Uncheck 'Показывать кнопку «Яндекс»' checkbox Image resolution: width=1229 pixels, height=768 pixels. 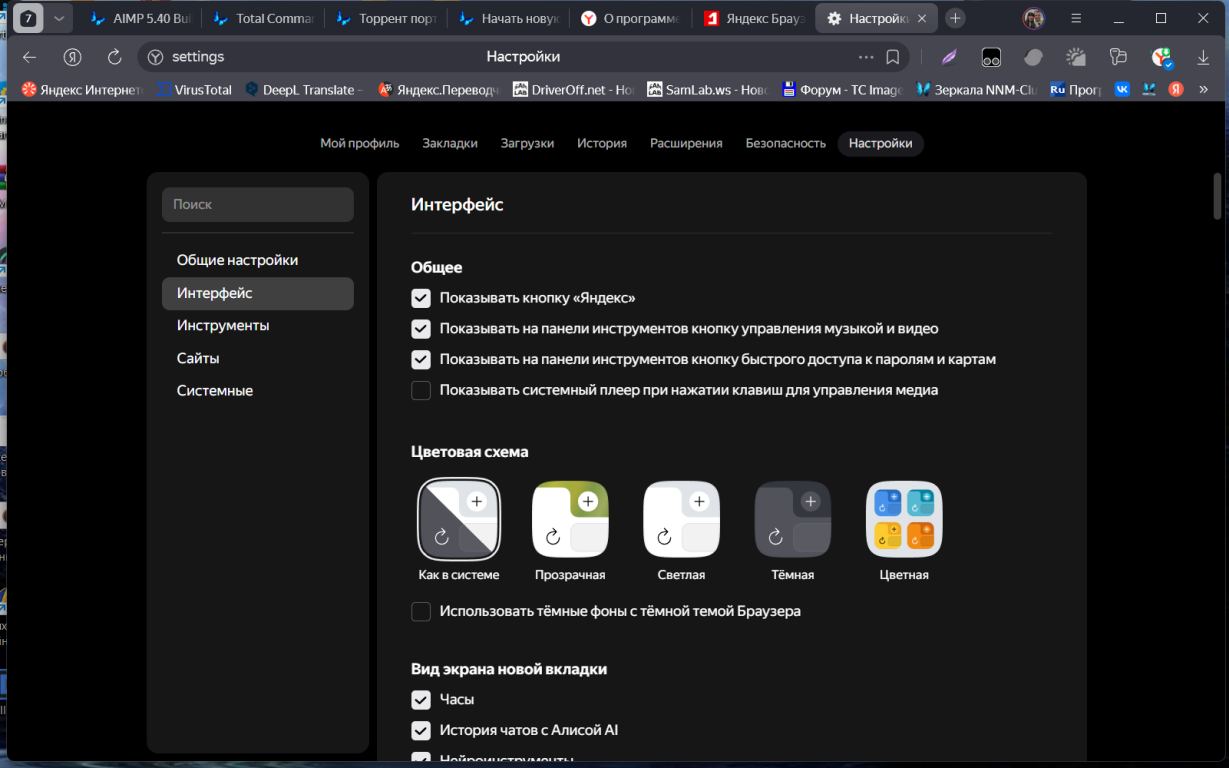pyautogui.click(x=421, y=298)
